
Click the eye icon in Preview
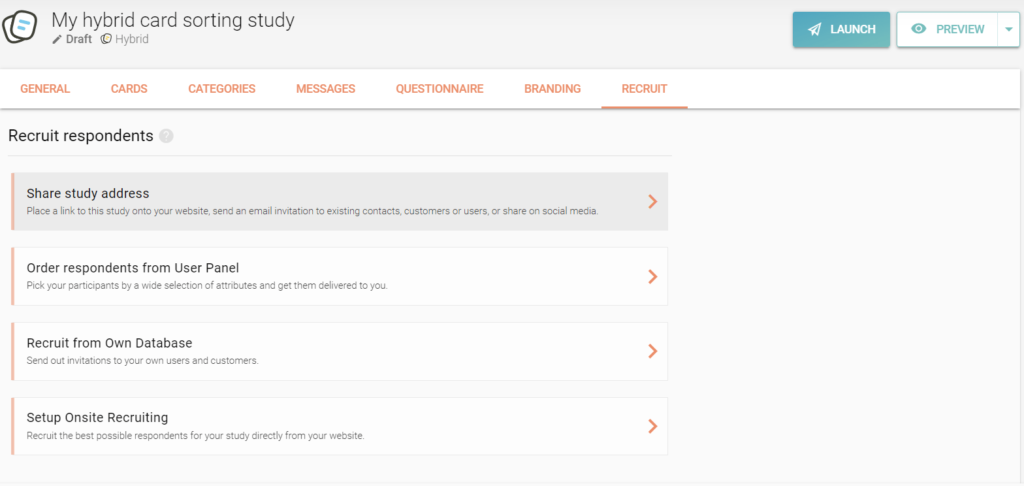918,30
